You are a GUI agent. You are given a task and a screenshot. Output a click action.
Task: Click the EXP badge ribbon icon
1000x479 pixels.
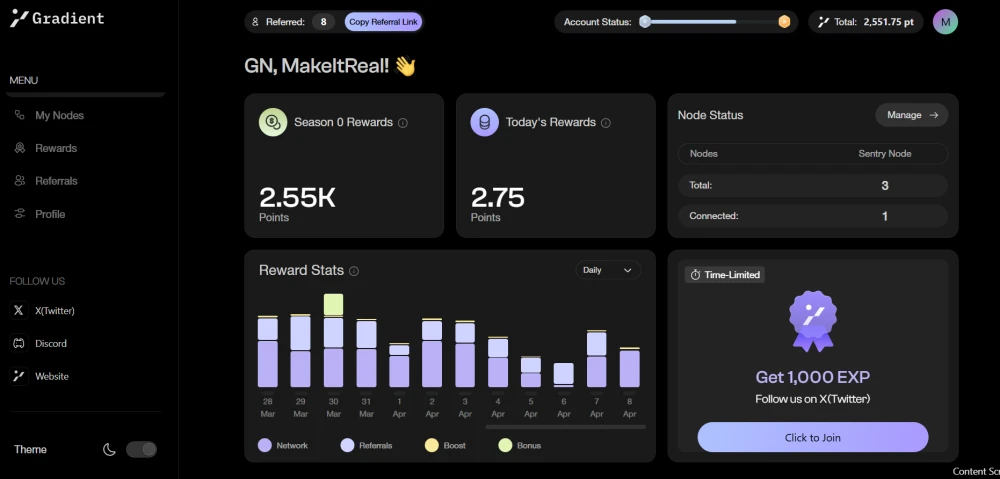click(x=812, y=321)
